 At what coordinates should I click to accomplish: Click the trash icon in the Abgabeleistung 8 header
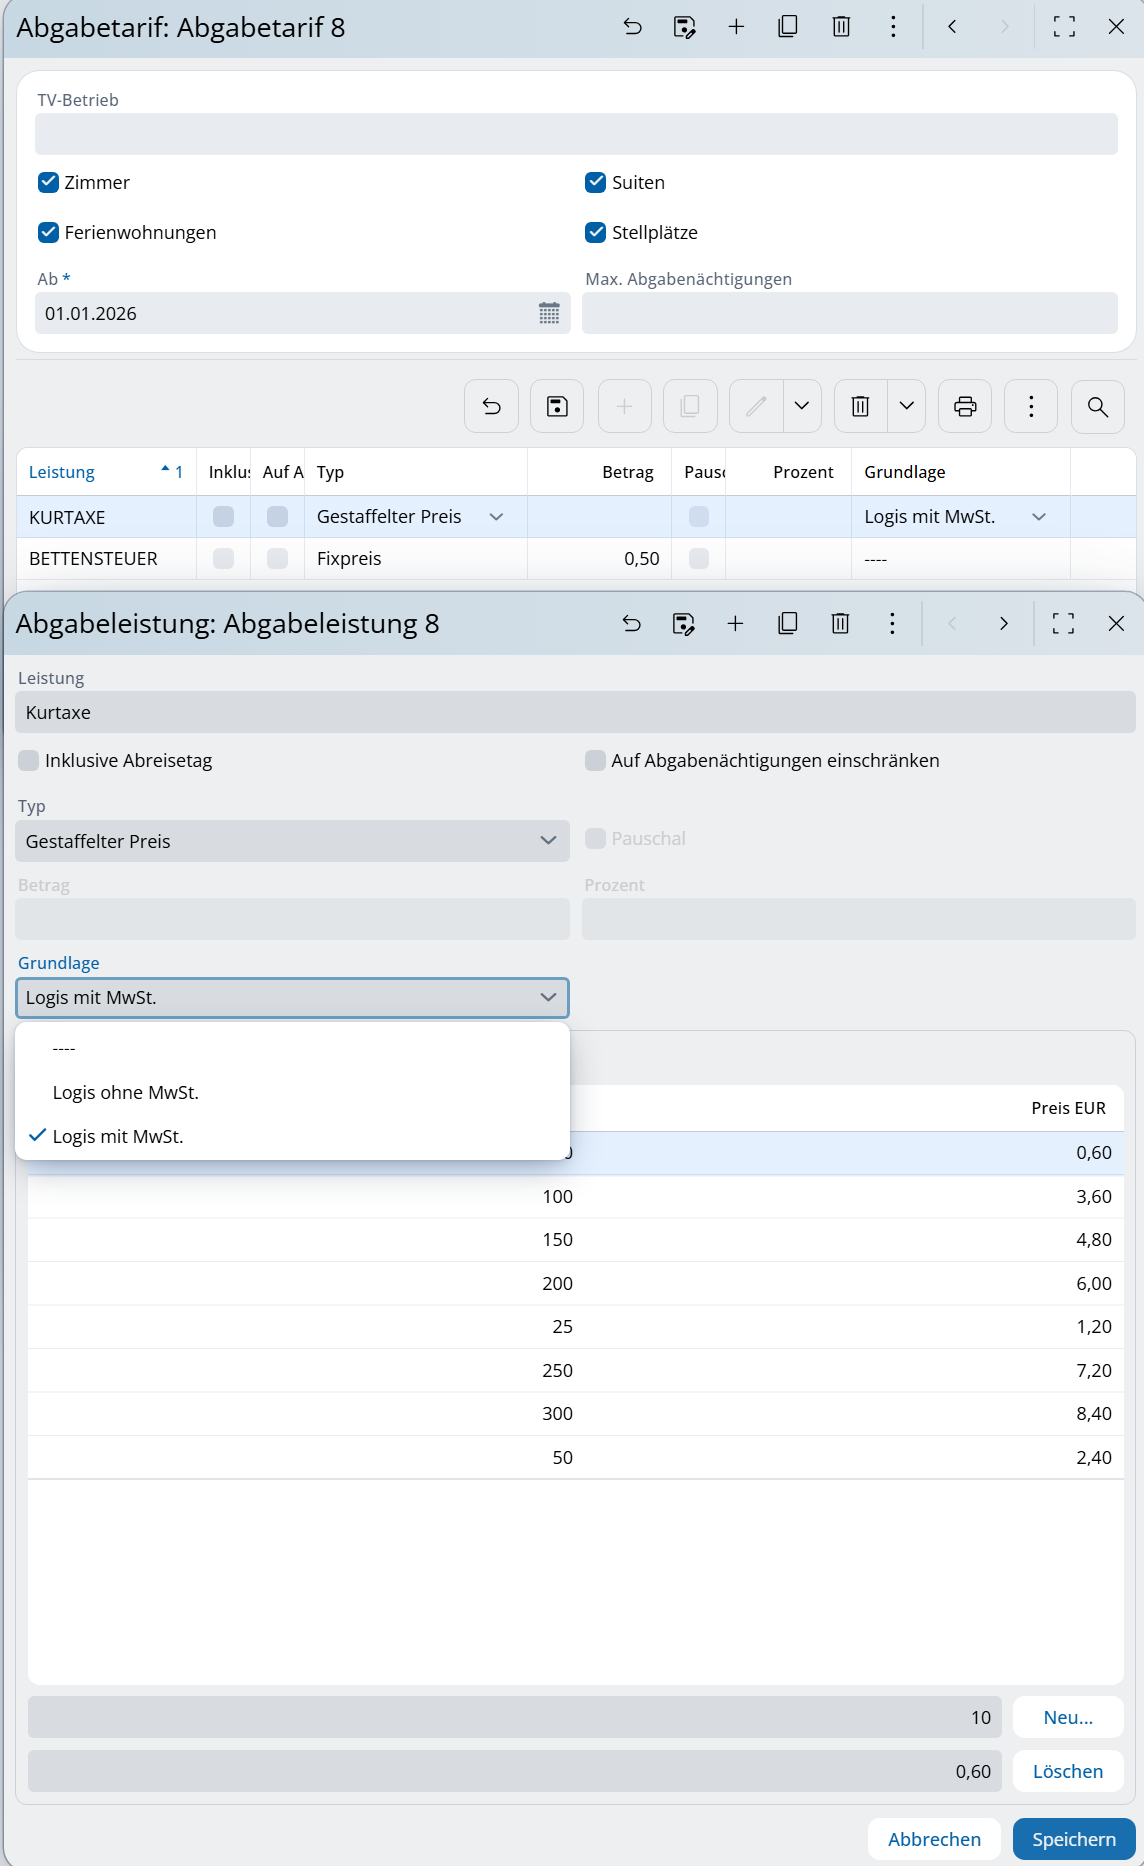[x=840, y=624]
